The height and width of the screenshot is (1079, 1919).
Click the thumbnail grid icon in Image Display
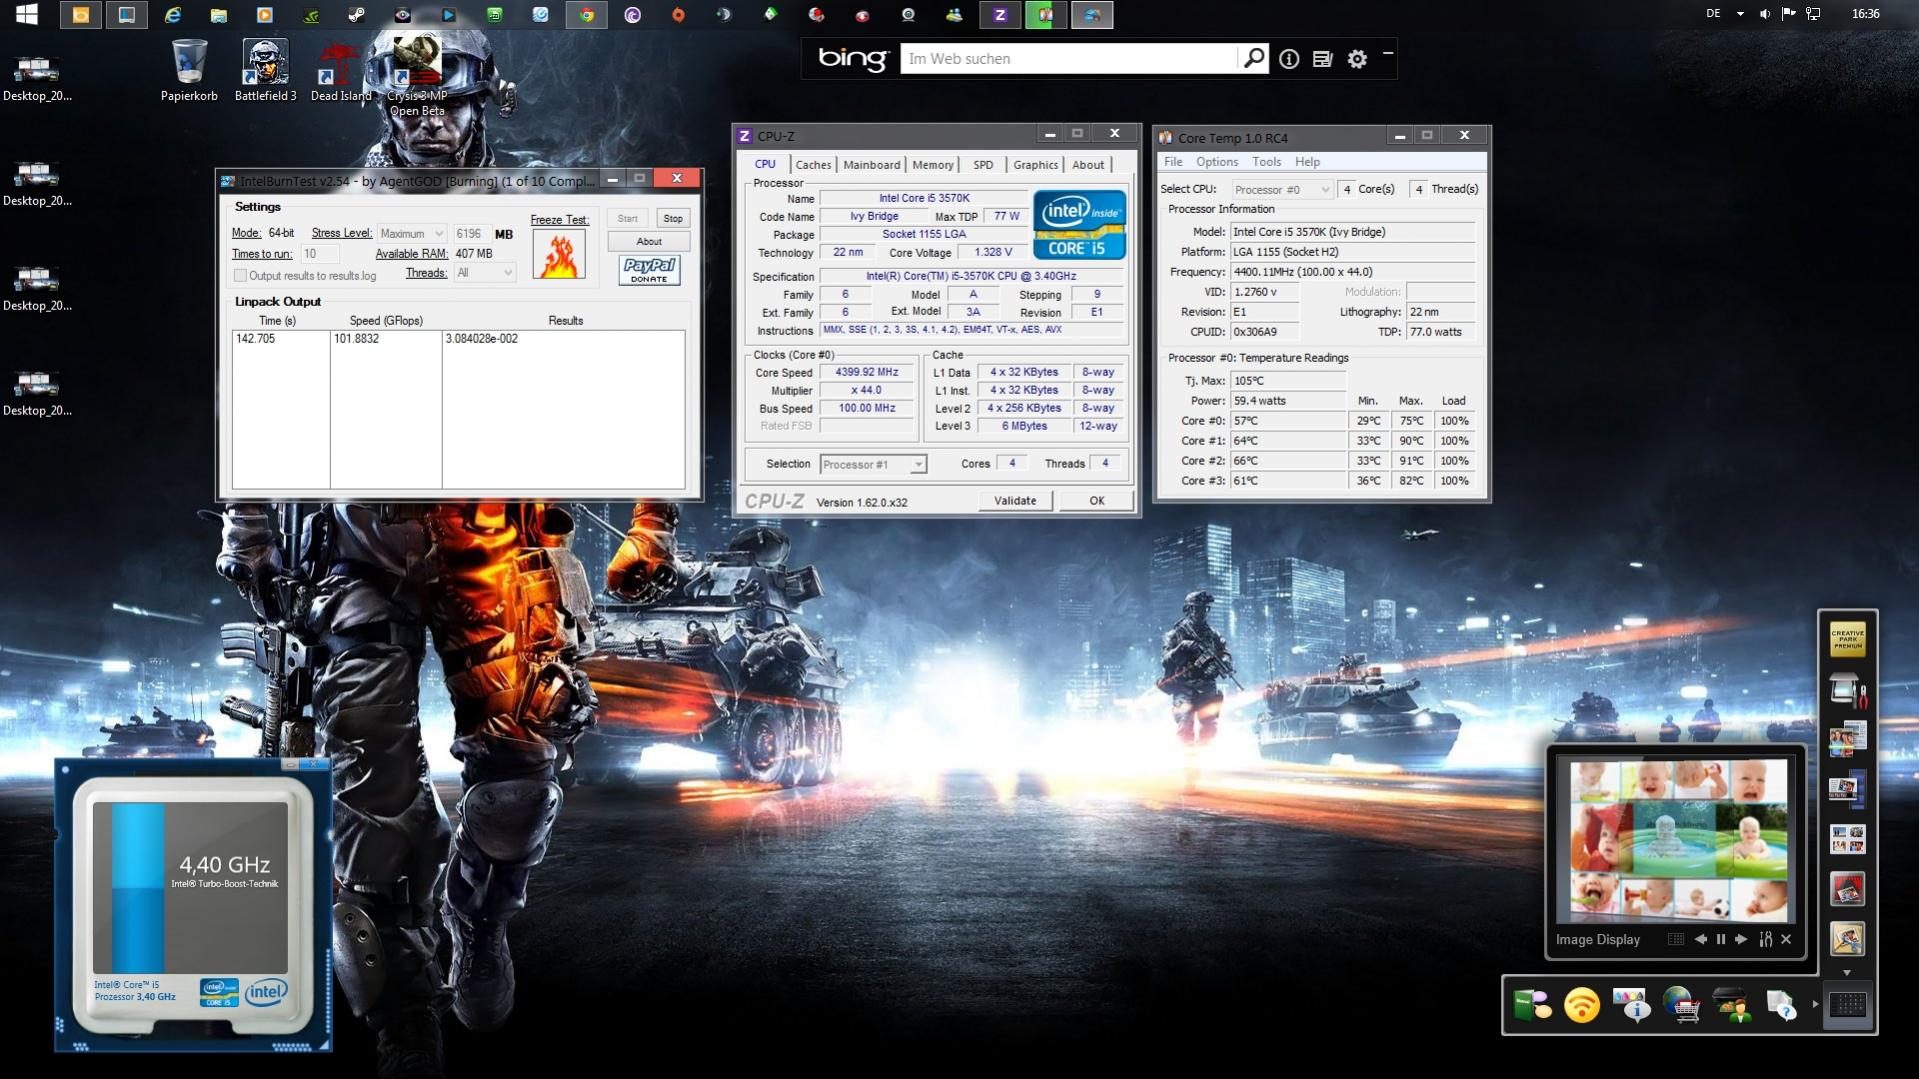(x=1676, y=939)
